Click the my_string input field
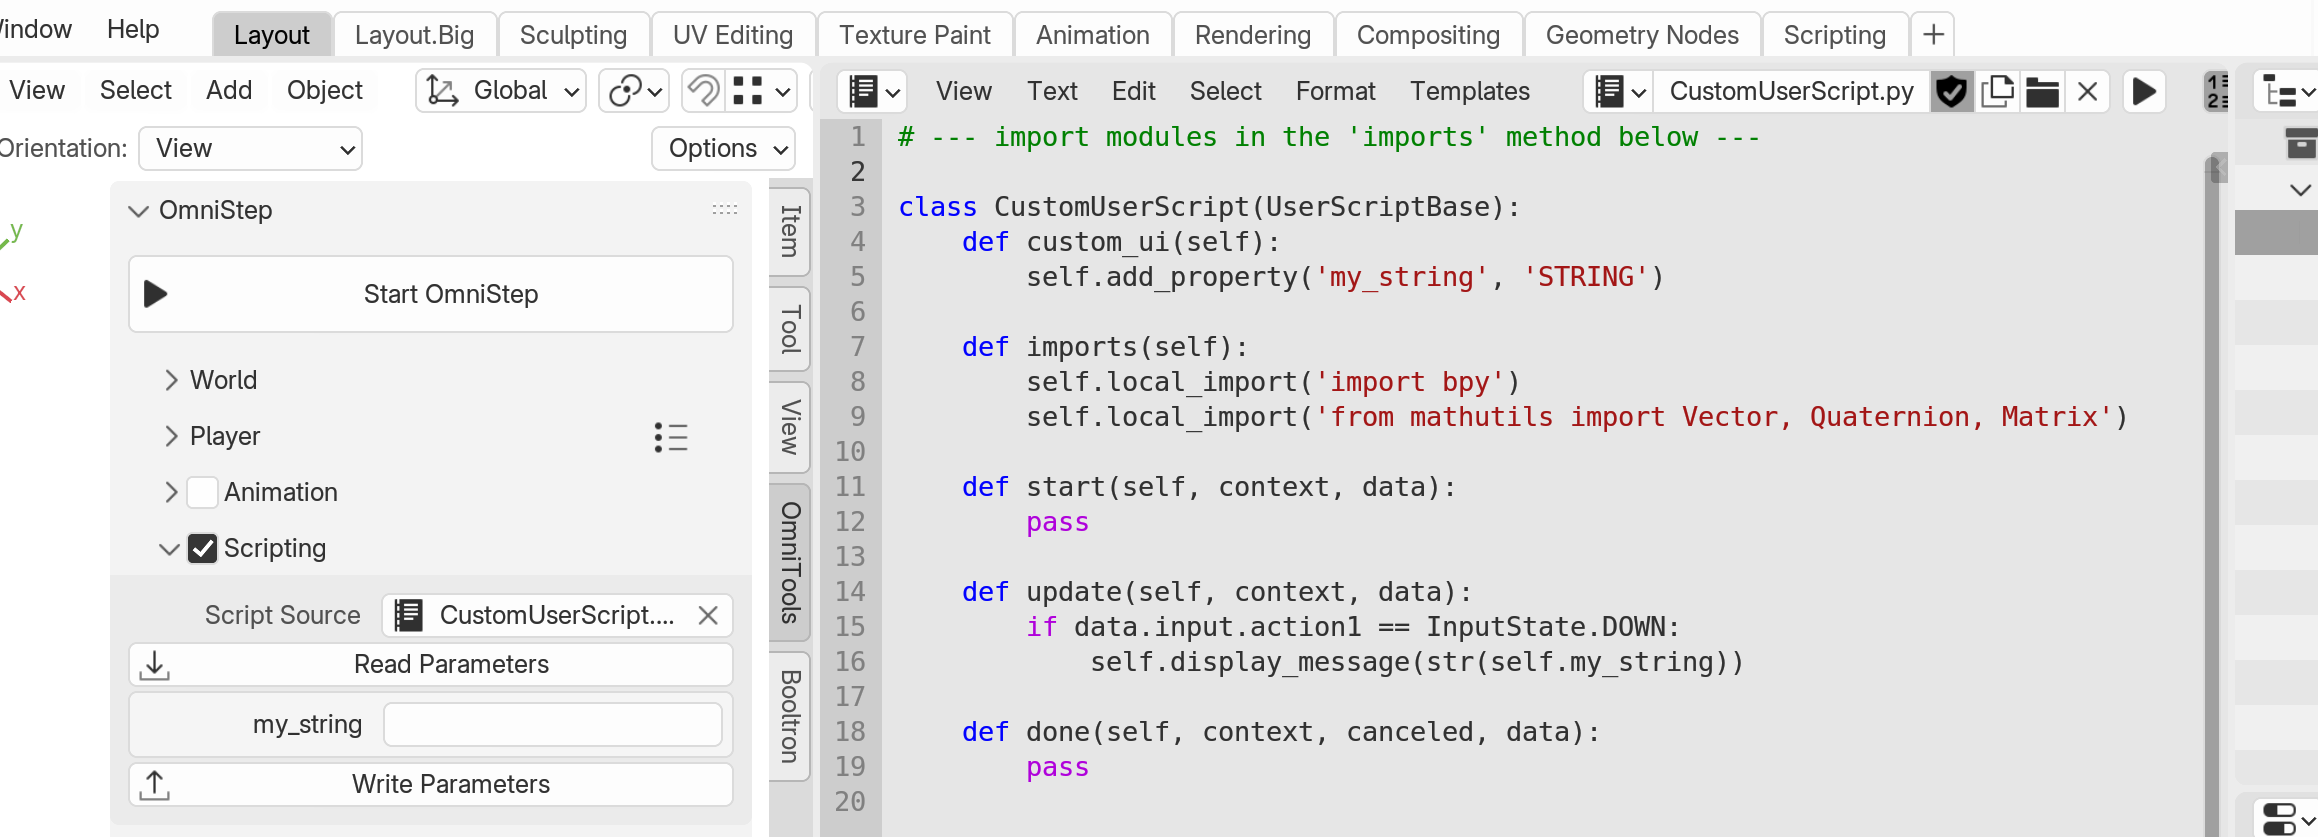The width and height of the screenshot is (2318, 837). pyautogui.click(x=553, y=724)
